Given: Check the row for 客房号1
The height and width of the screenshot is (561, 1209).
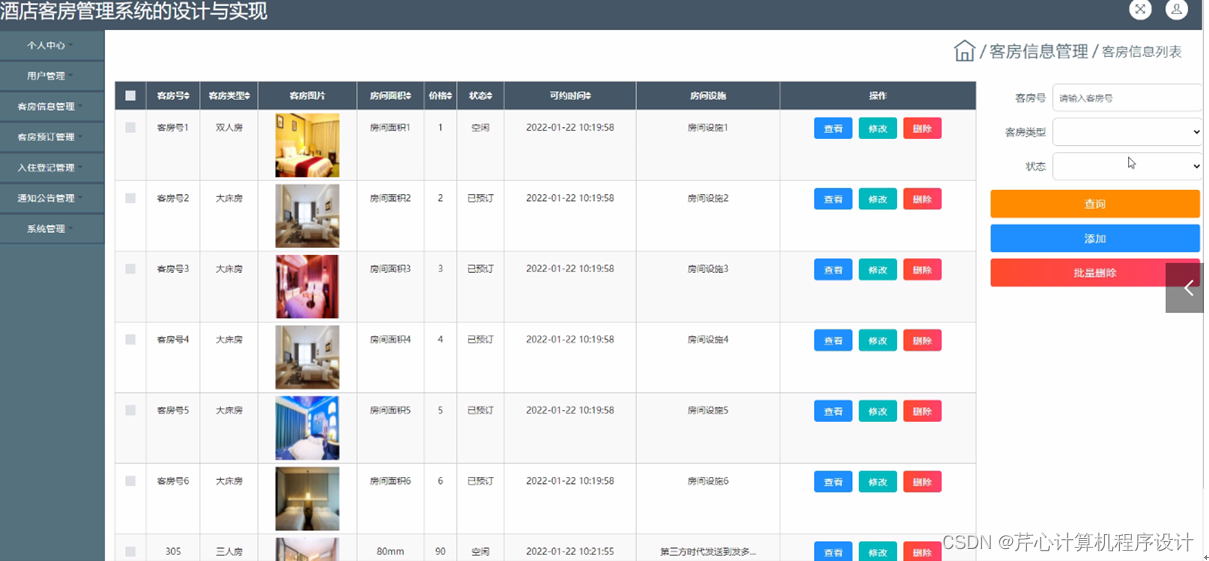Looking at the screenshot, I should pos(130,128).
